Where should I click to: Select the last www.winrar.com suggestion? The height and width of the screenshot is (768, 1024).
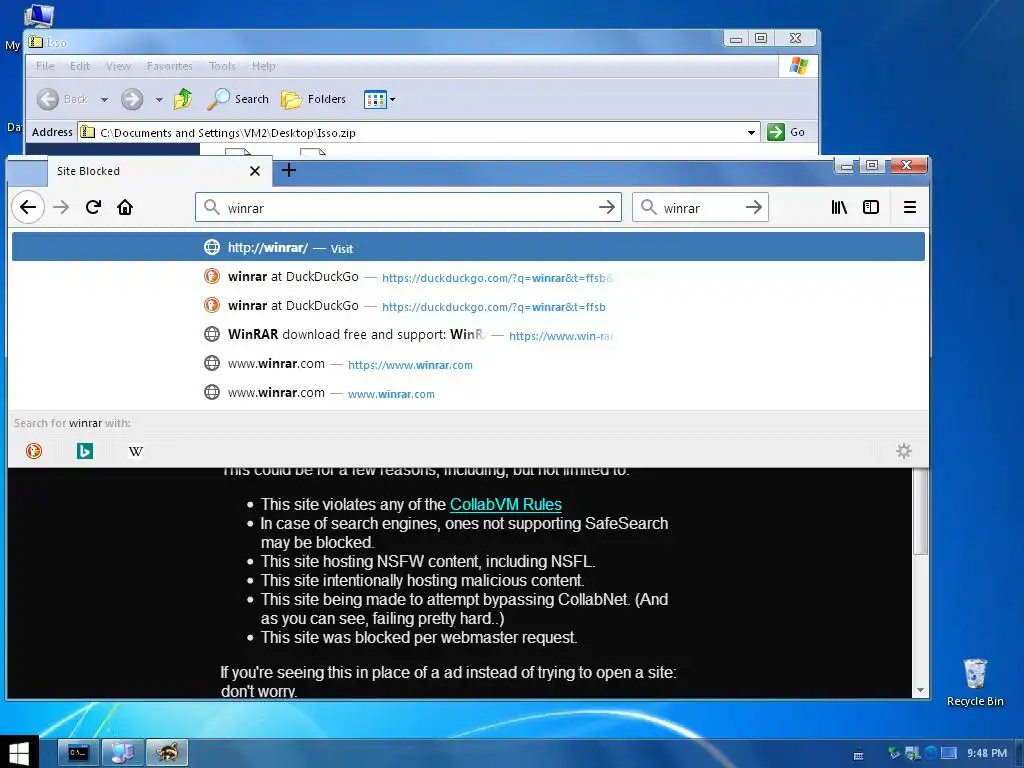468,392
